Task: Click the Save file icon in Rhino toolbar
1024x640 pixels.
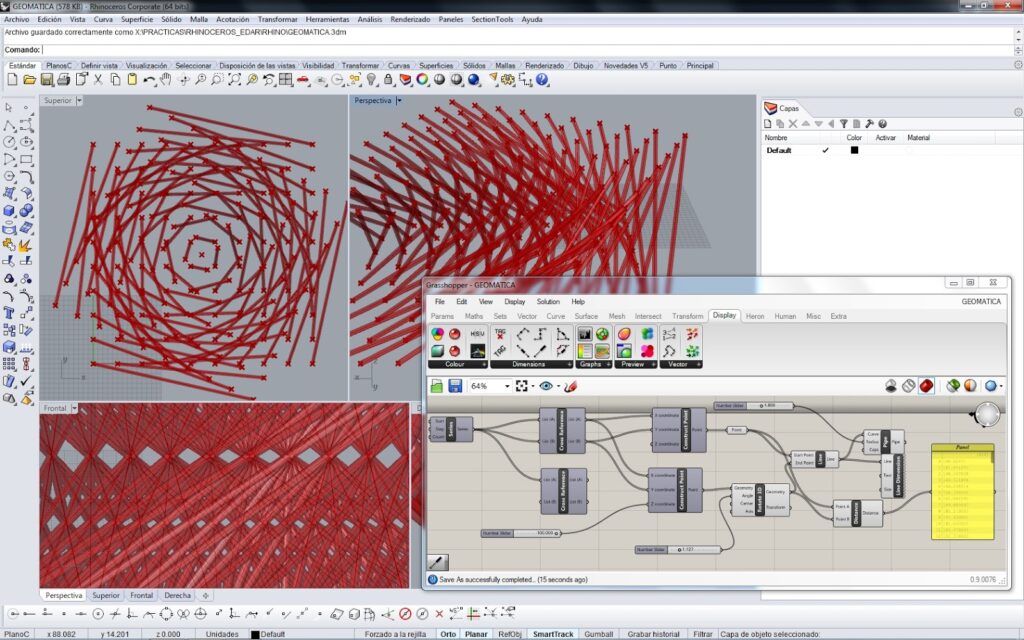Action: (46, 79)
